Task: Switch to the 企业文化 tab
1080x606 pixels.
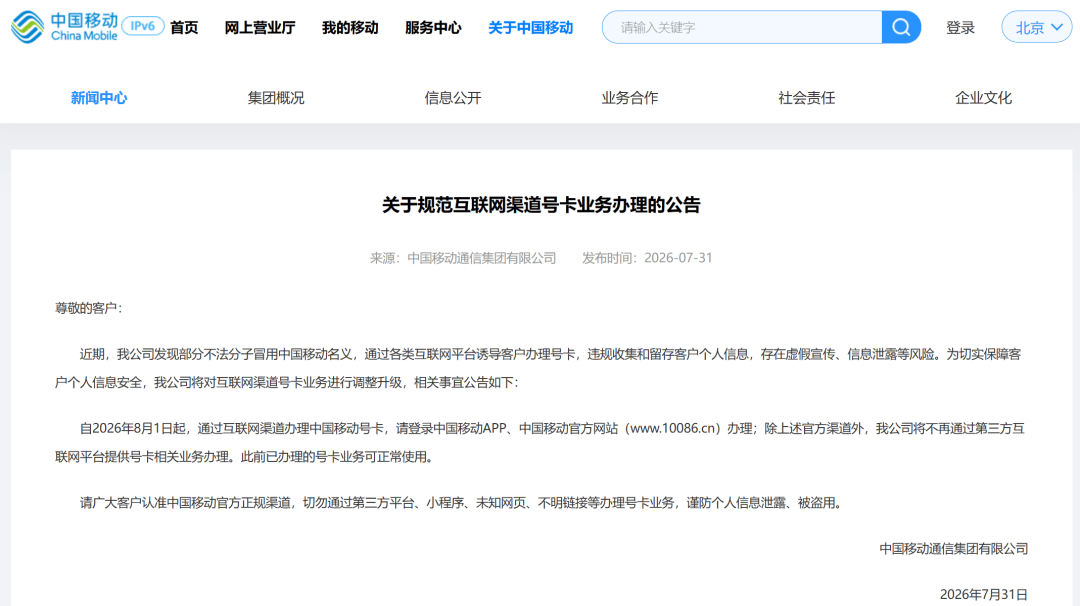Action: (x=984, y=98)
